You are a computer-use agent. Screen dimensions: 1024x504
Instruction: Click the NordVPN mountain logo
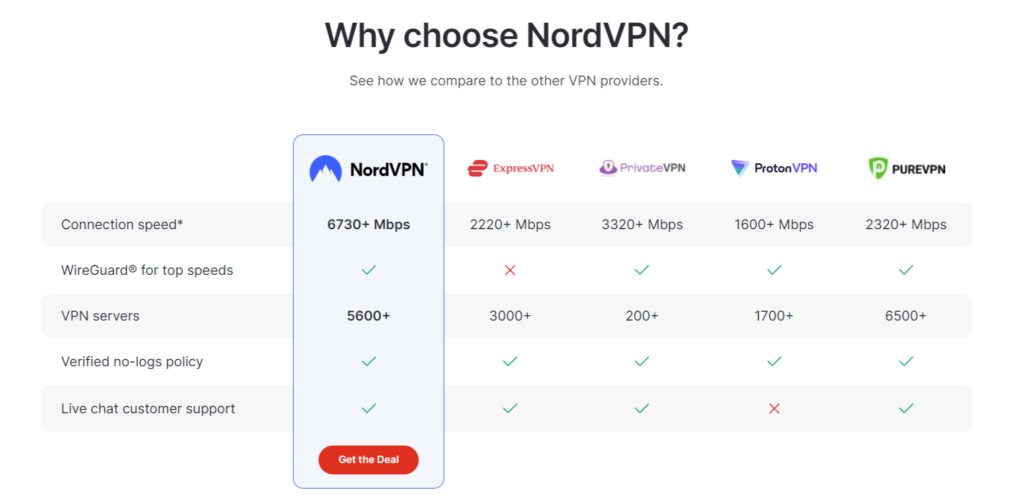pos(325,169)
